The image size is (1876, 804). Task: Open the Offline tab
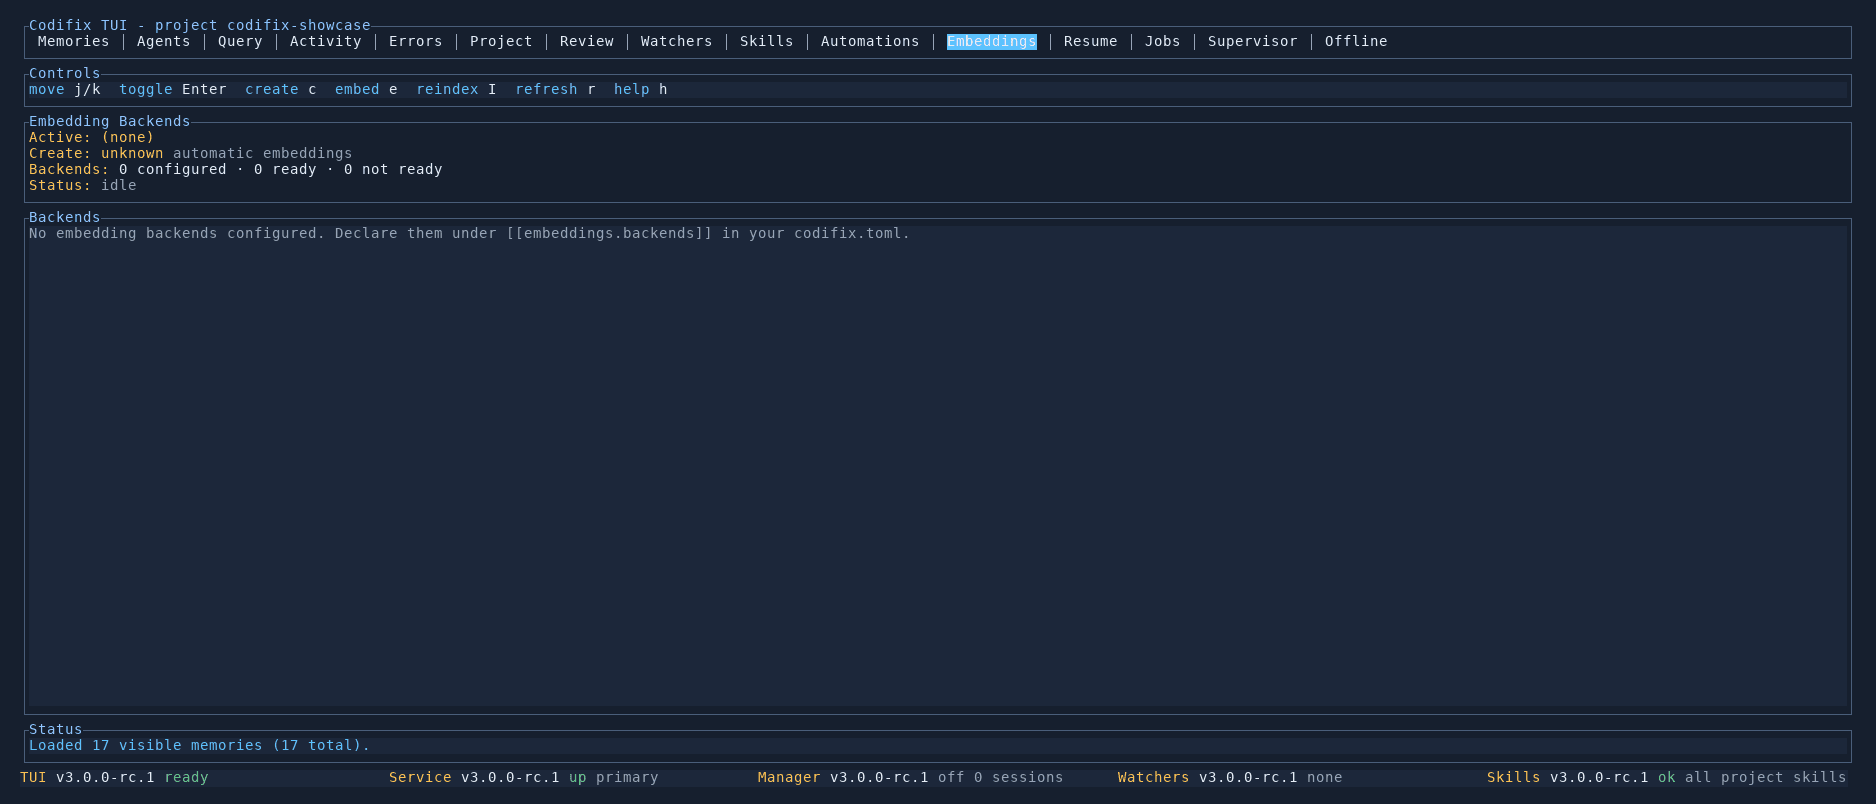(1356, 41)
